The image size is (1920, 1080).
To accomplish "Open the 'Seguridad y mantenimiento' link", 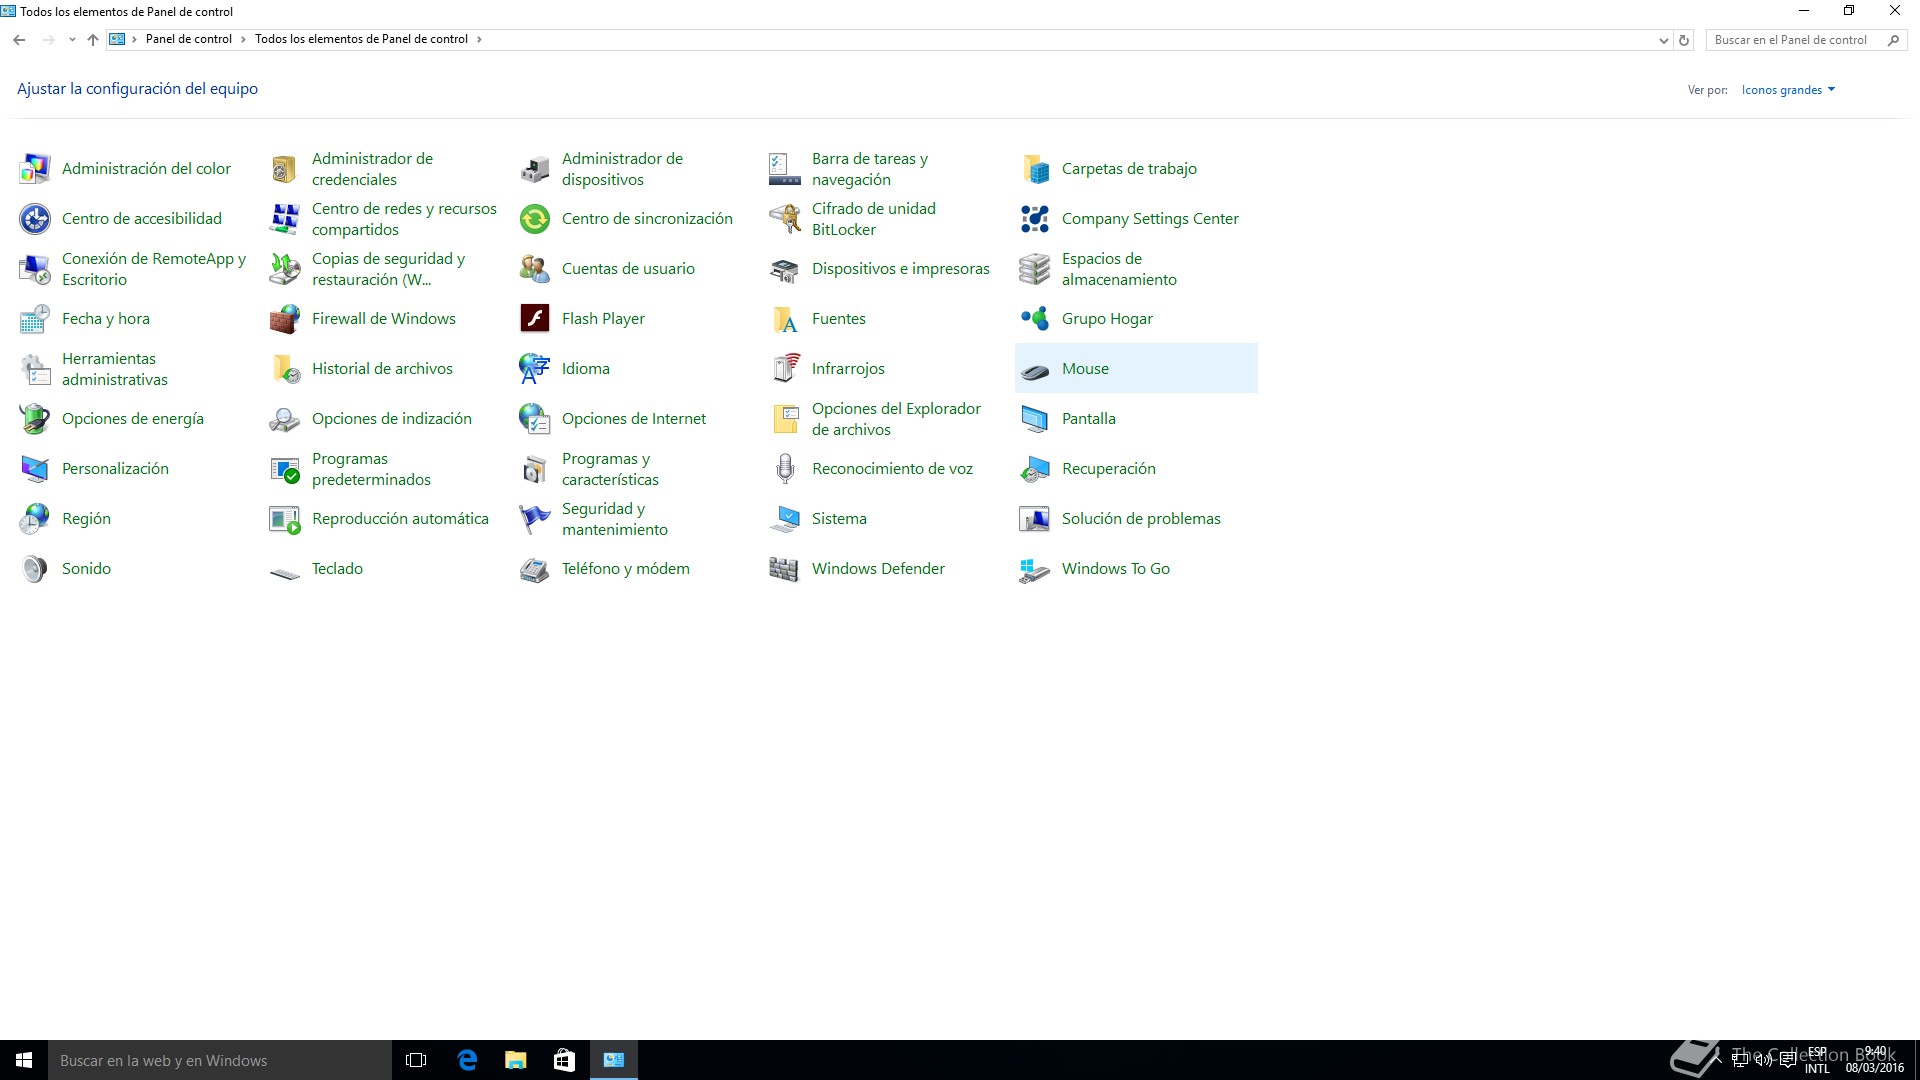I will point(614,519).
